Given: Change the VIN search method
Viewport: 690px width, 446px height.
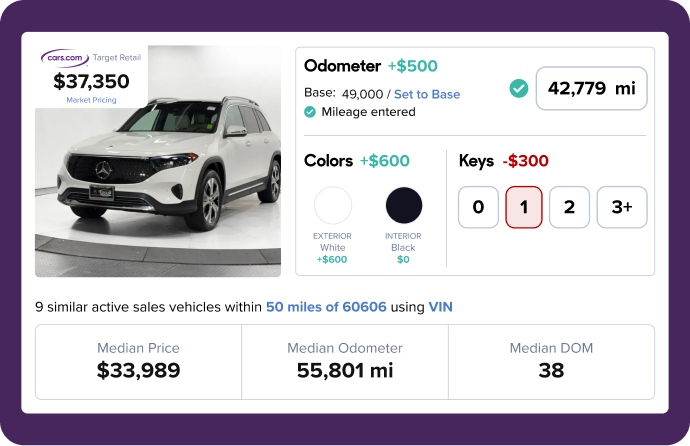Looking at the screenshot, I should pos(441,307).
